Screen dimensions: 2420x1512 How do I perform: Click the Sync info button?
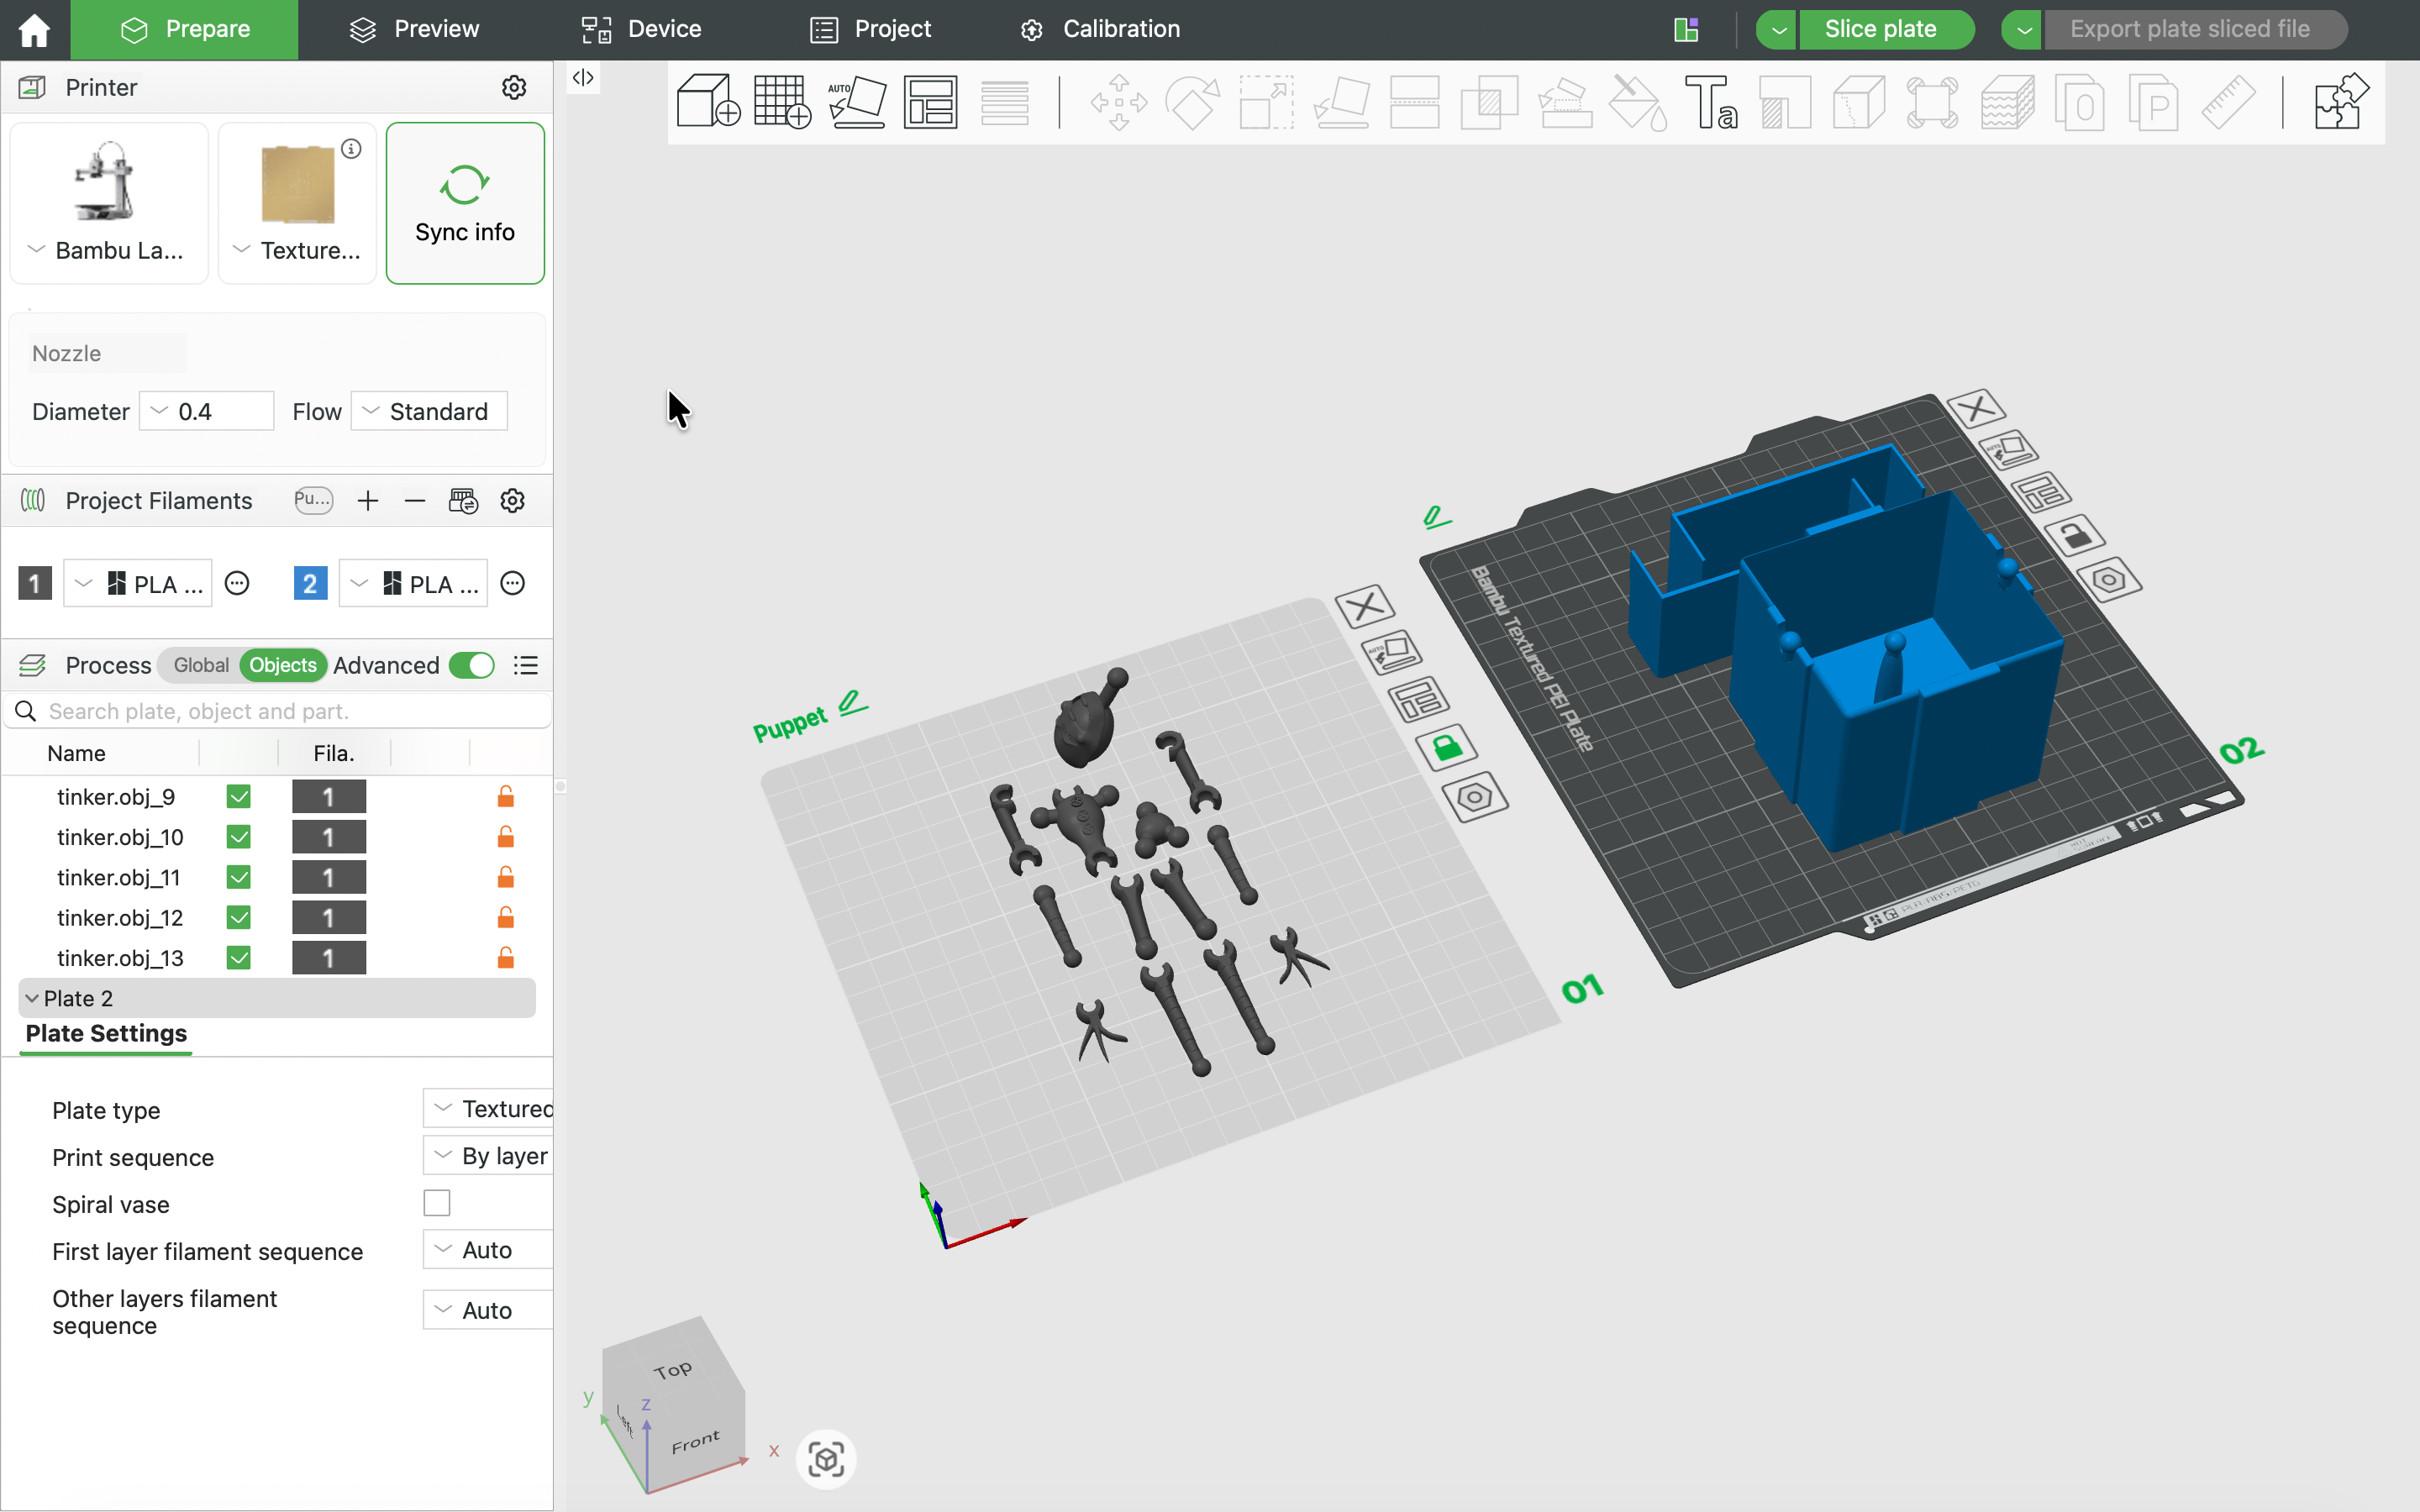pyautogui.click(x=465, y=203)
